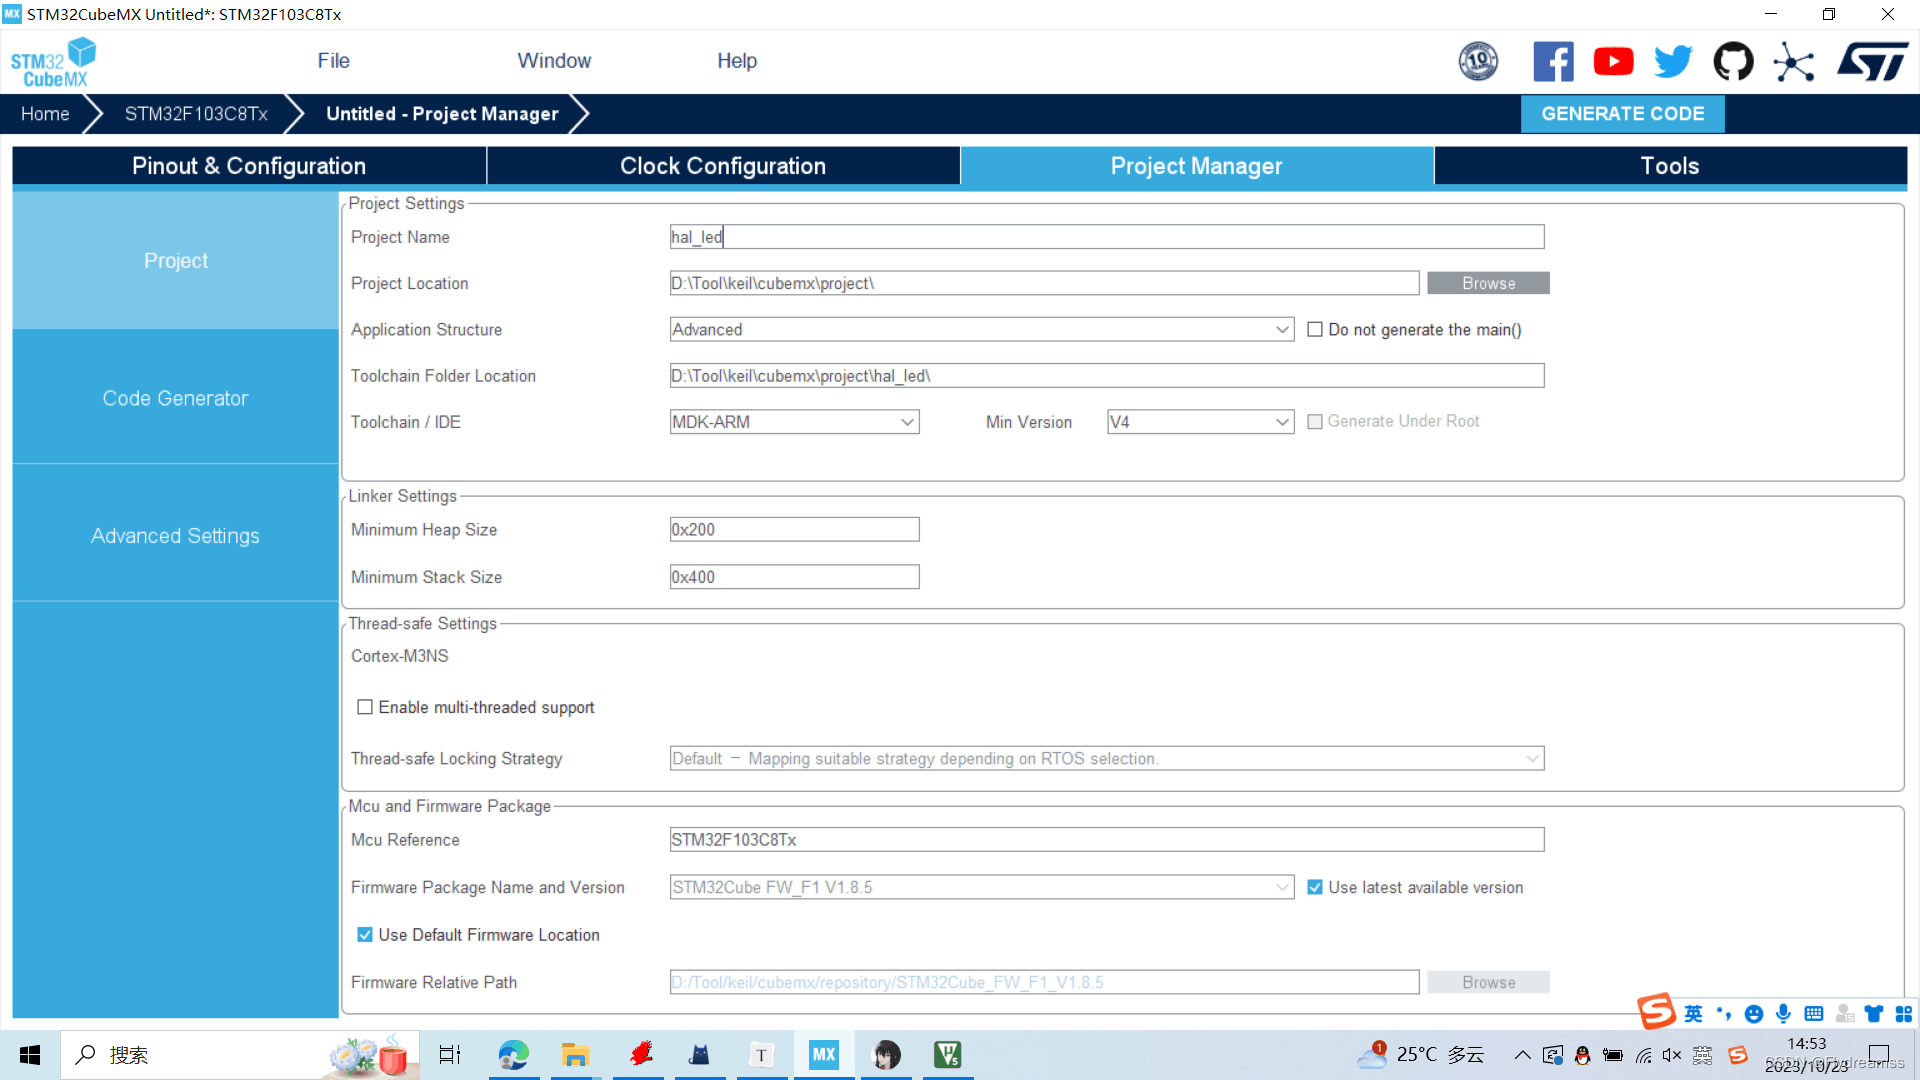Viewport: 1920px width, 1080px height.
Task: Open the Advanced Settings side section
Action: pyautogui.click(x=176, y=536)
